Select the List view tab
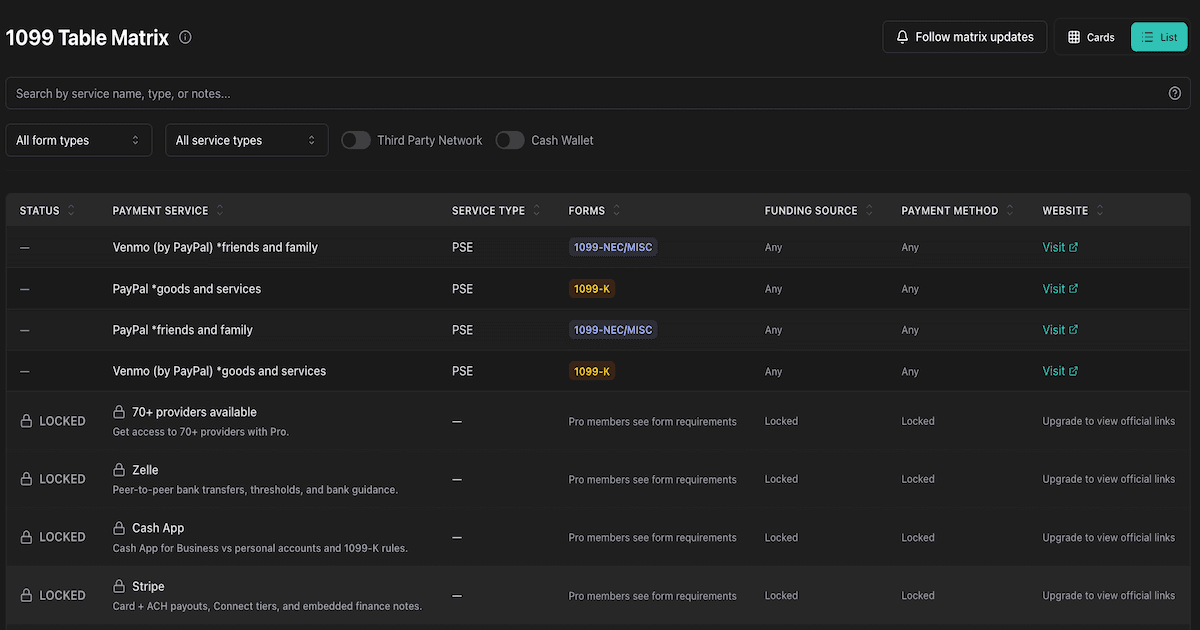The width and height of the screenshot is (1200, 630). [x=1159, y=37]
